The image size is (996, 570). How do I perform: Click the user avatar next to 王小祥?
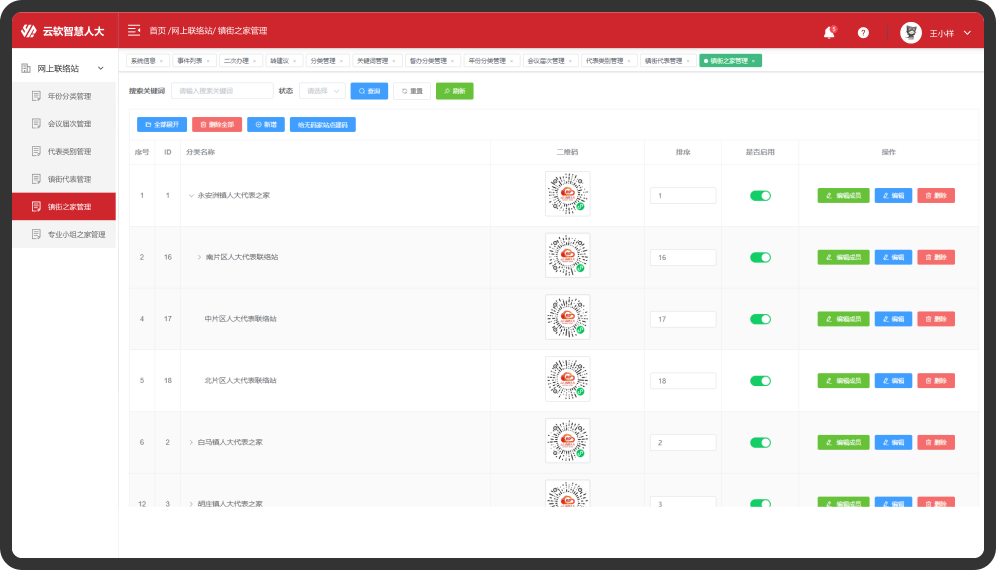pyautogui.click(x=910, y=33)
